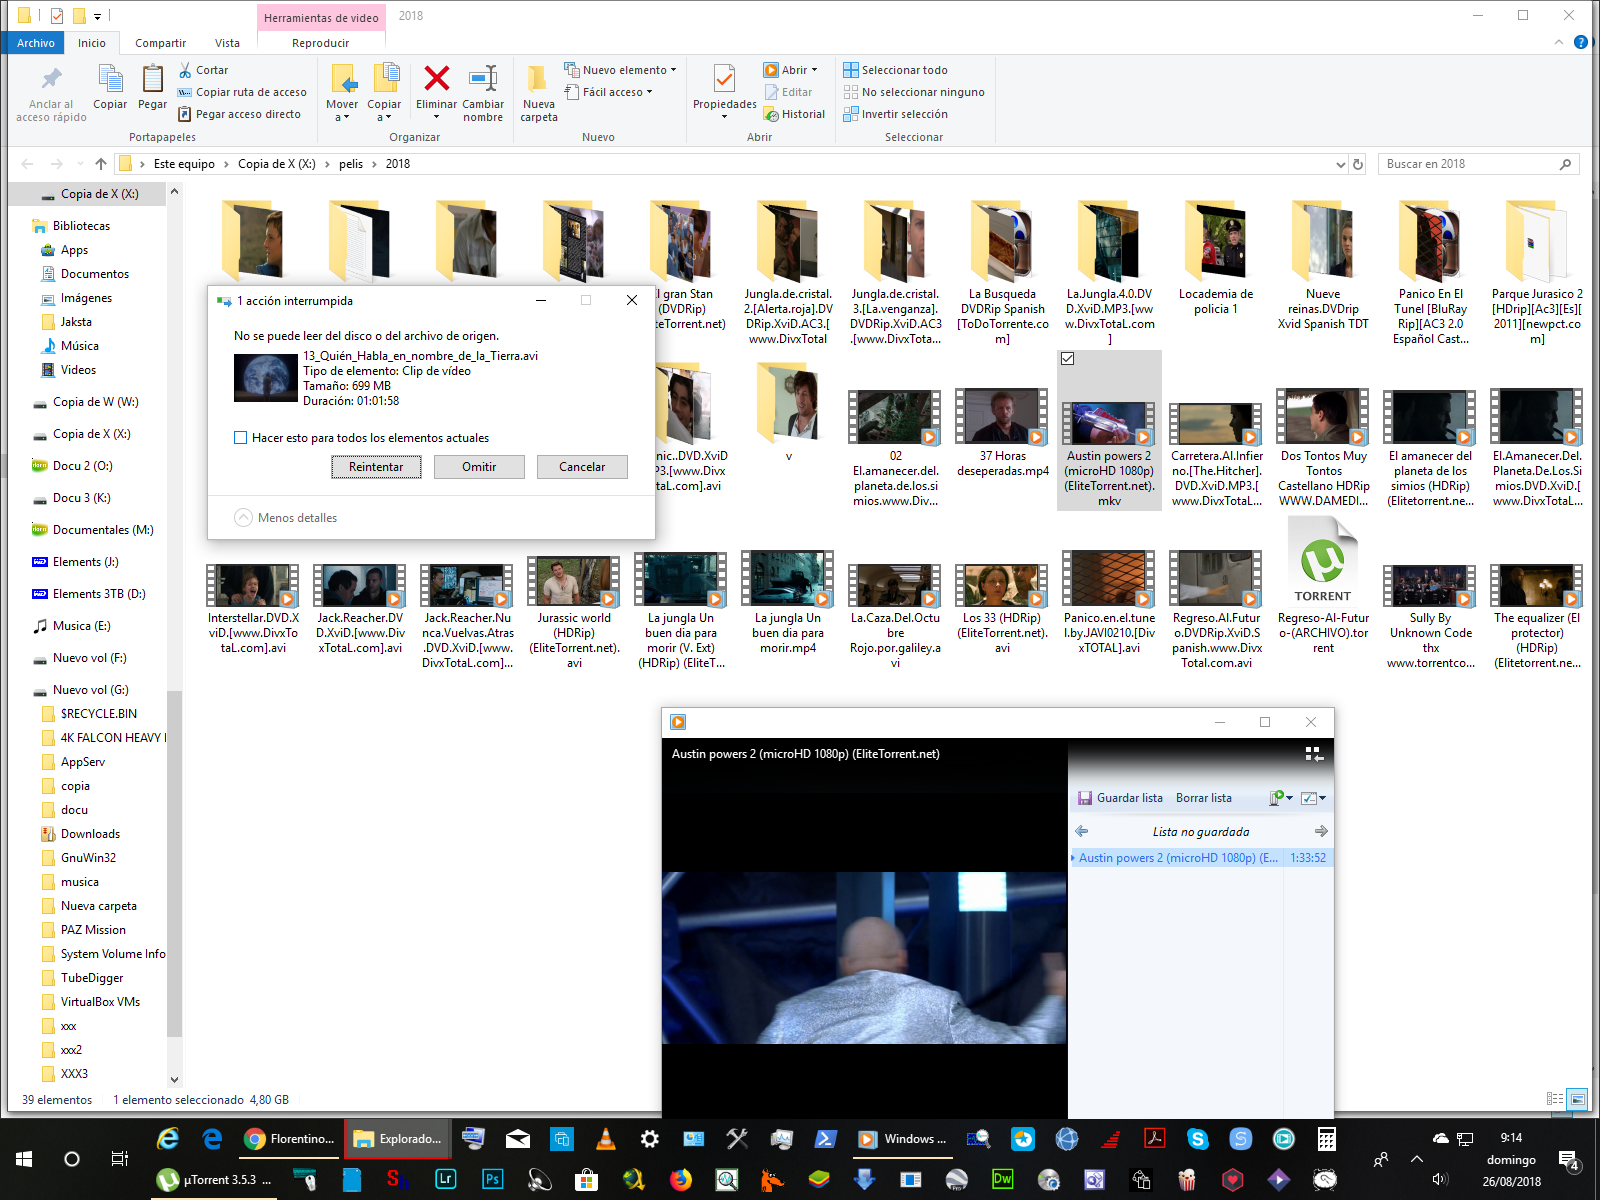Open the Vista ribbon tab

tap(227, 43)
